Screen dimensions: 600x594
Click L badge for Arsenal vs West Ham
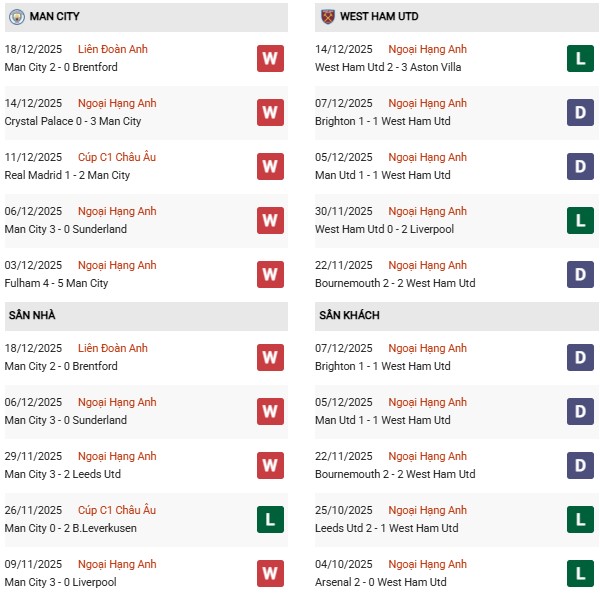[x=580, y=573]
